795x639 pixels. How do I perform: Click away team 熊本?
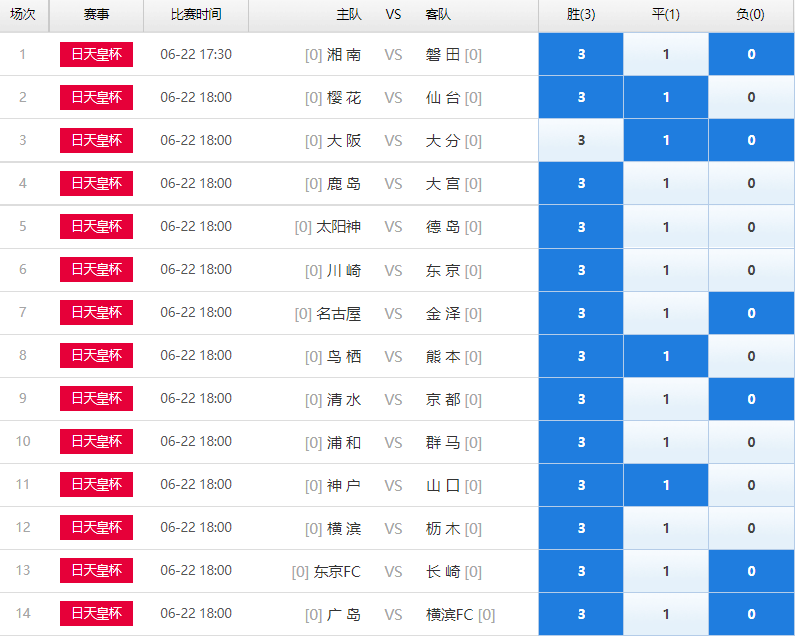point(443,357)
